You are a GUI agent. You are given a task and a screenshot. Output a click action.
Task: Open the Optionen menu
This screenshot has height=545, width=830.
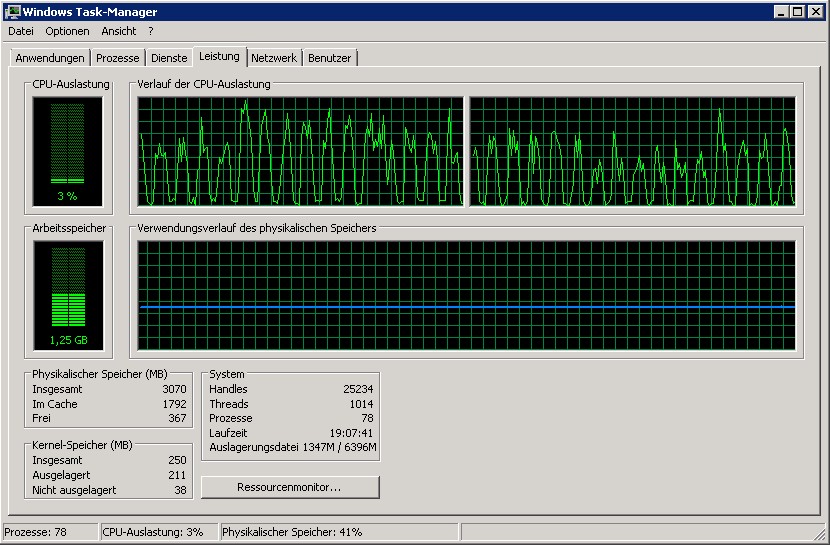point(67,31)
